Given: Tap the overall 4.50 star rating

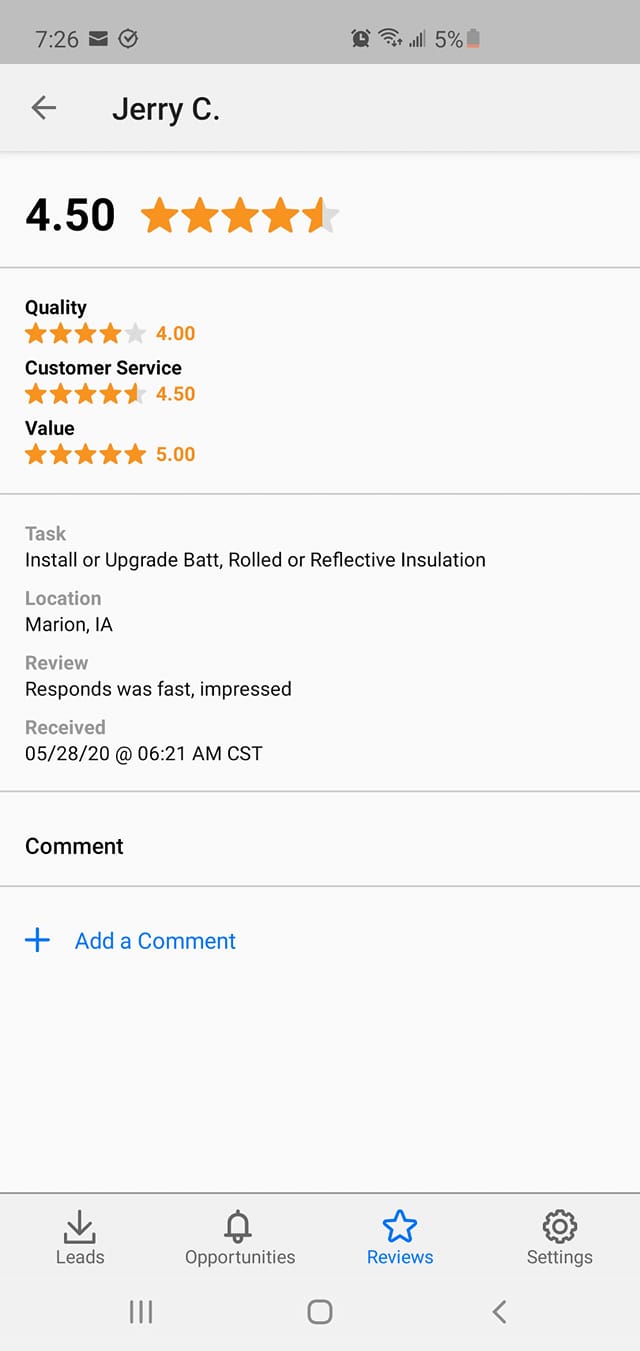Looking at the screenshot, I should click(240, 215).
